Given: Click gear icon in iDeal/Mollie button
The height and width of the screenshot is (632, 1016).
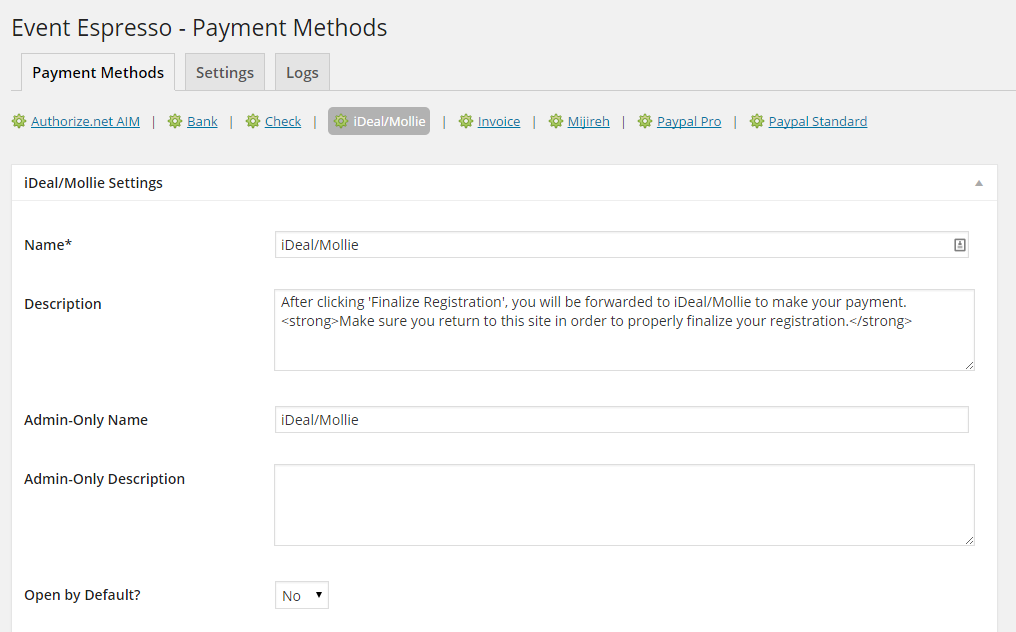Looking at the screenshot, I should click(x=341, y=121).
